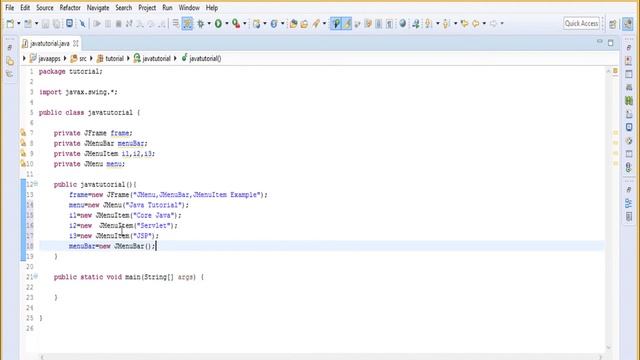Click the Search flashlight toolbar icon
This screenshot has width=640, height=360.
[316, 24]
